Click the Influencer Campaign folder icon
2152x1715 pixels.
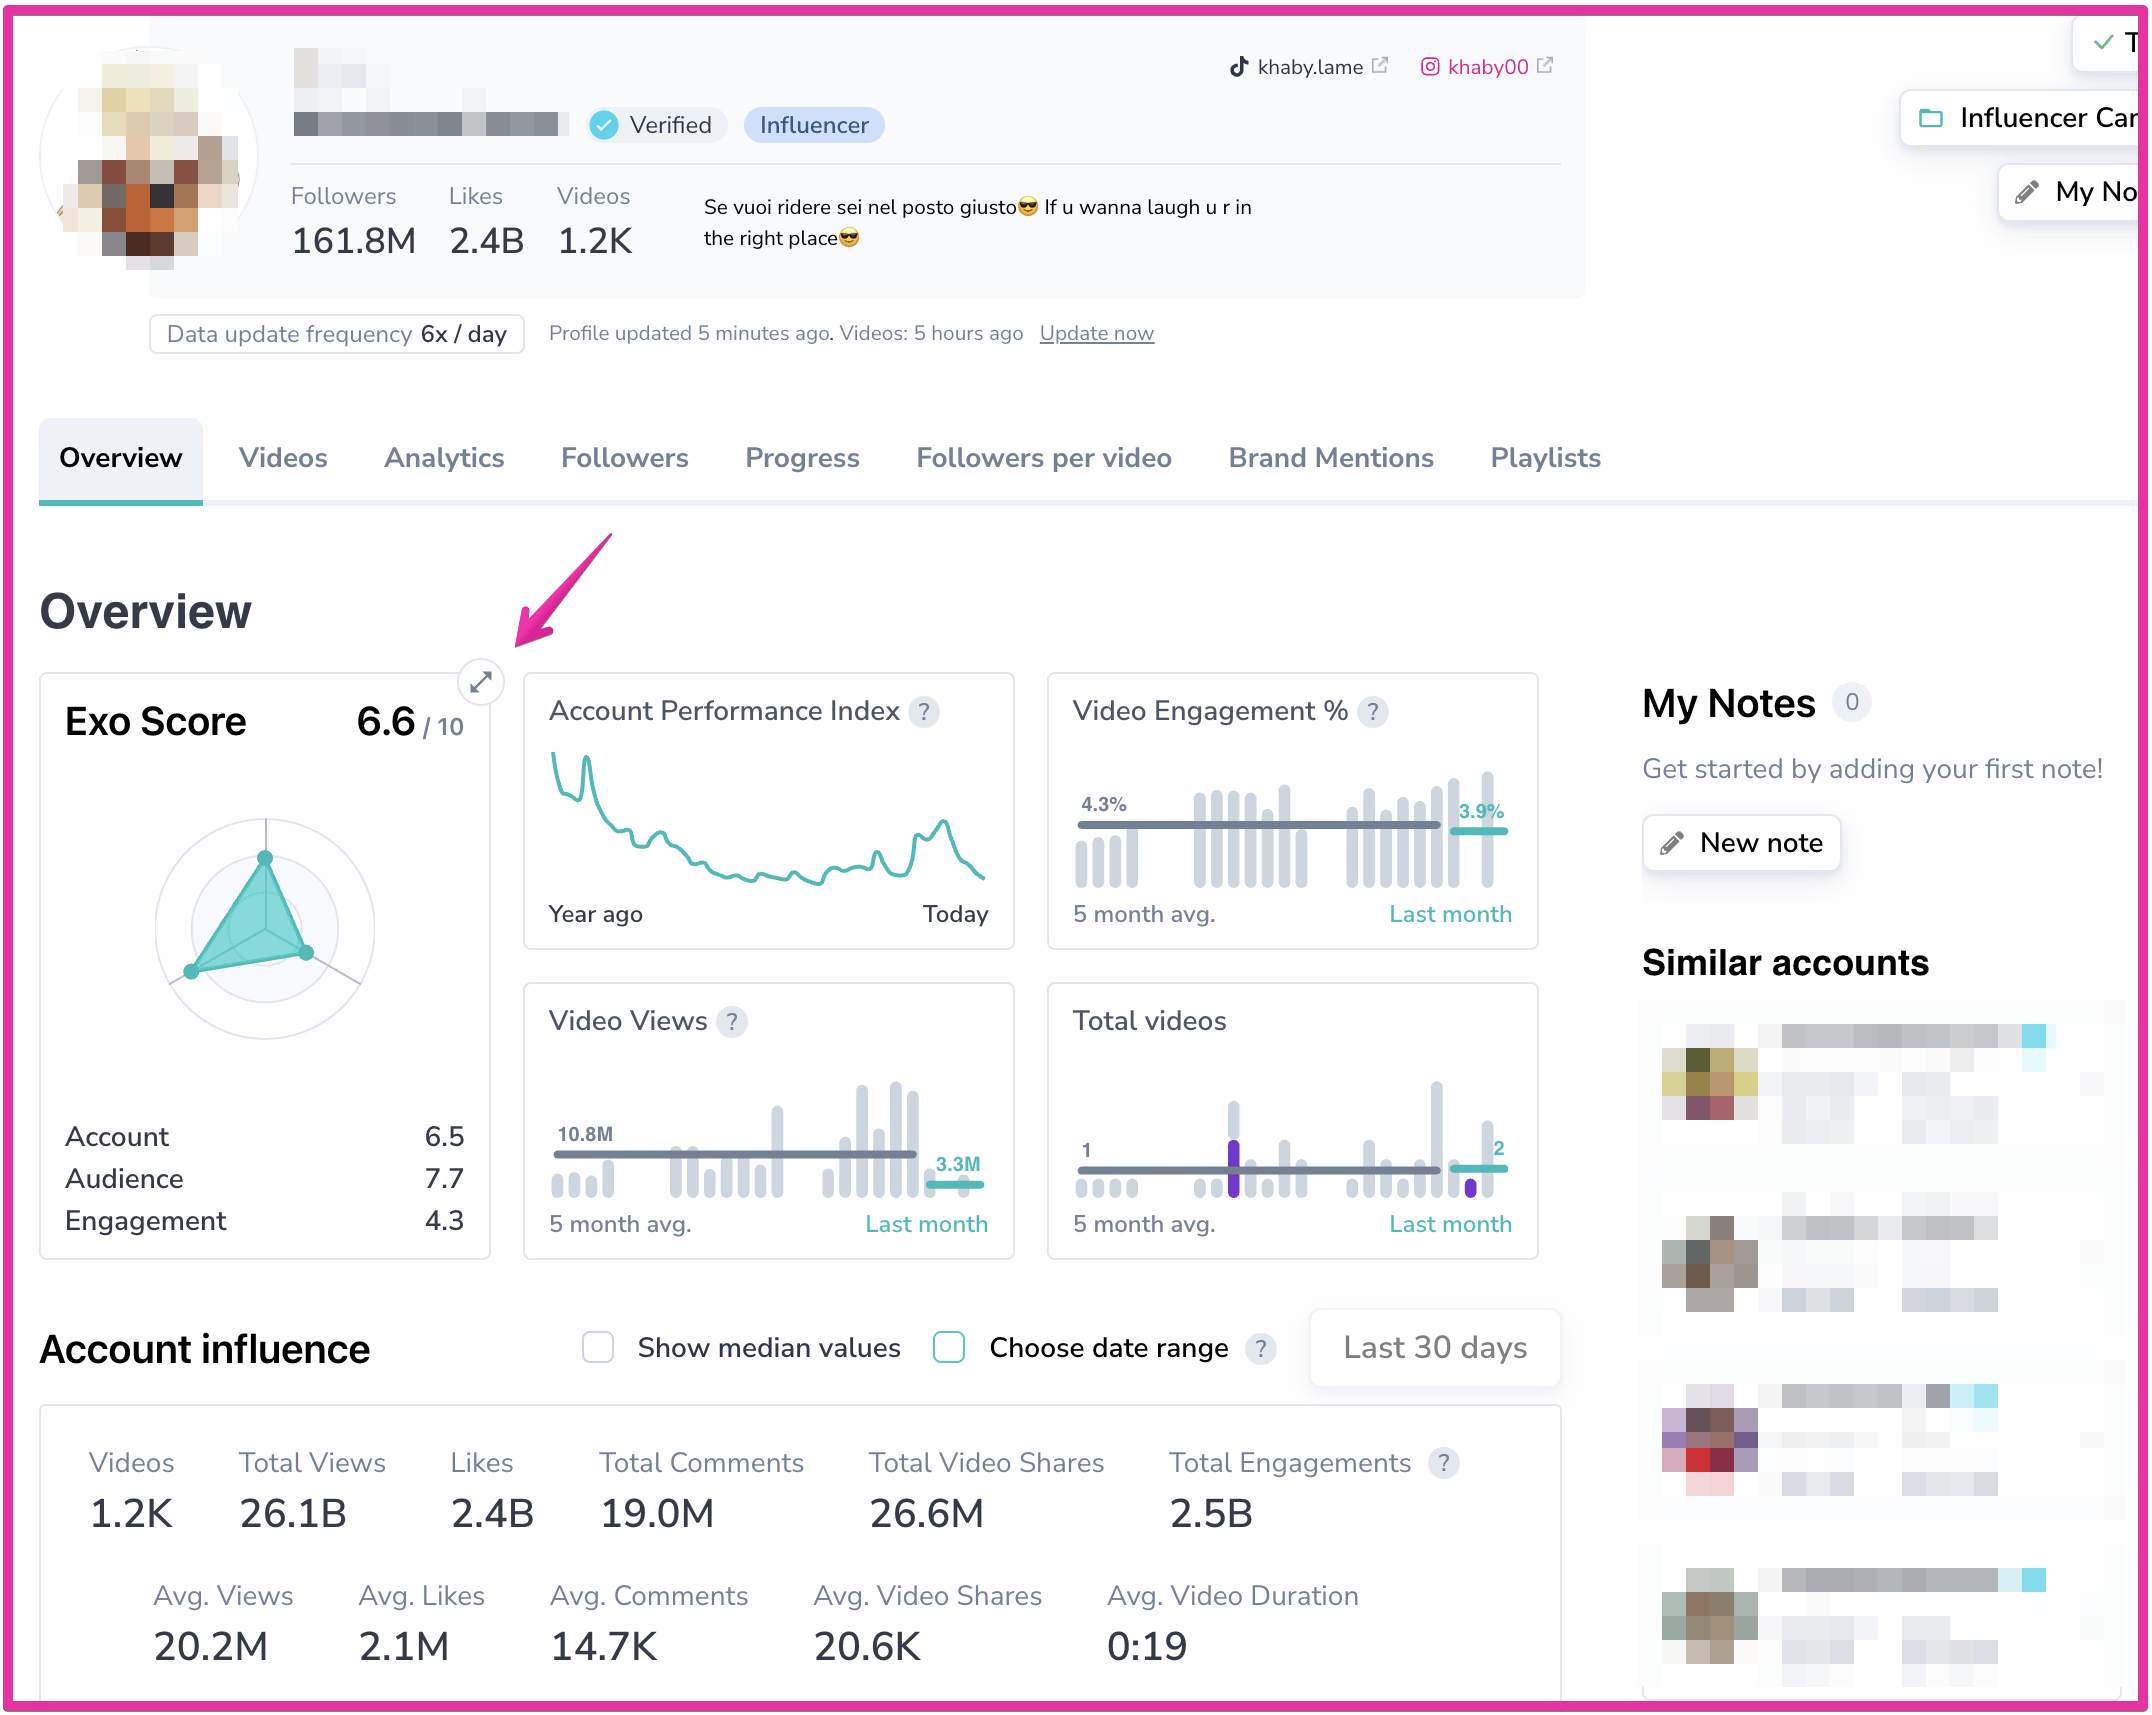click(x=1931, y=118)
